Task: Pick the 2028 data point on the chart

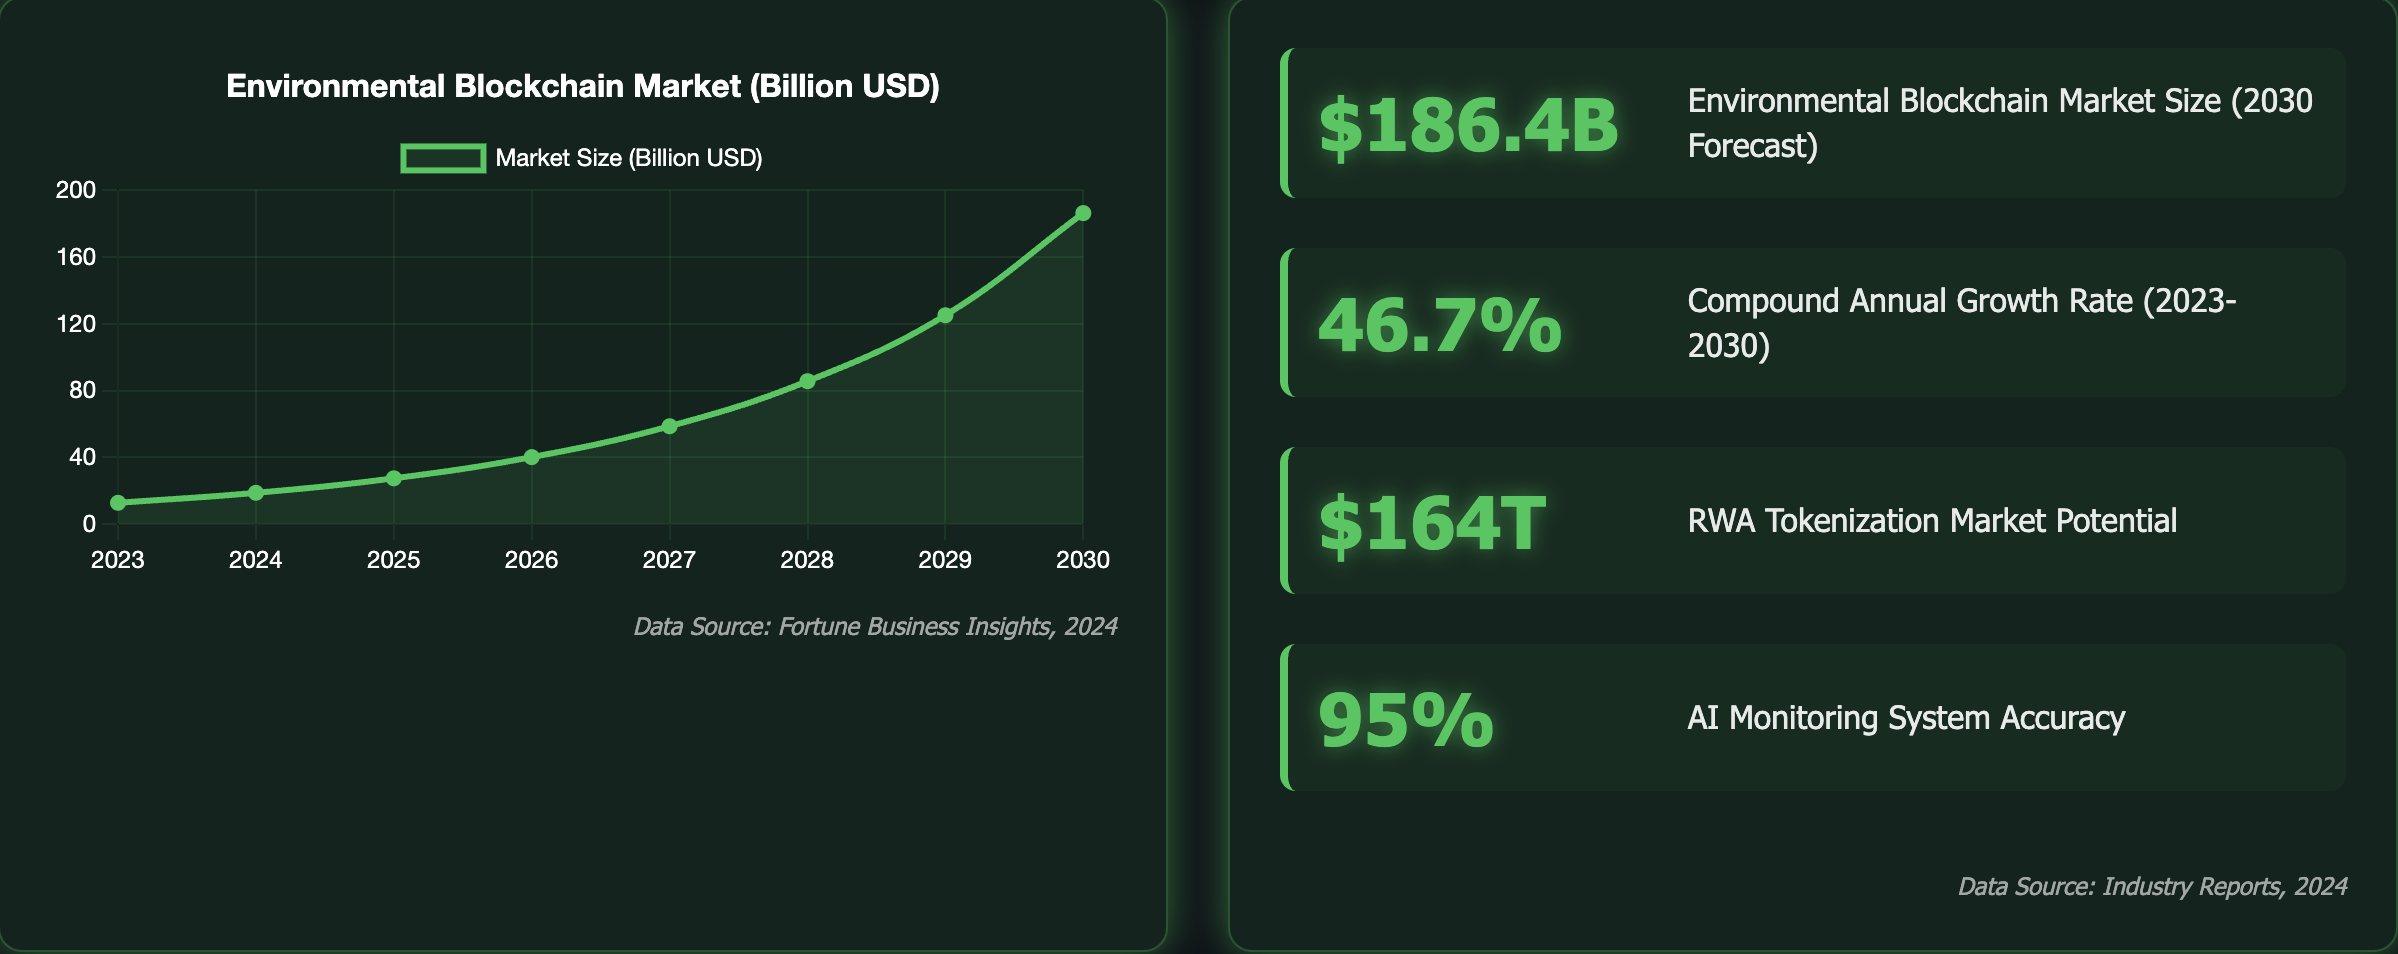Action: 808,381
